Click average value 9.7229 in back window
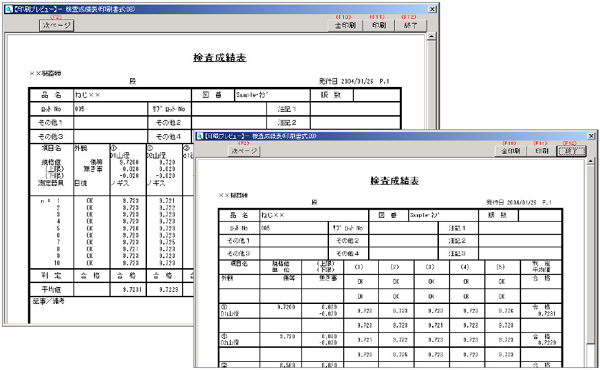 click(x=169, y=290)
